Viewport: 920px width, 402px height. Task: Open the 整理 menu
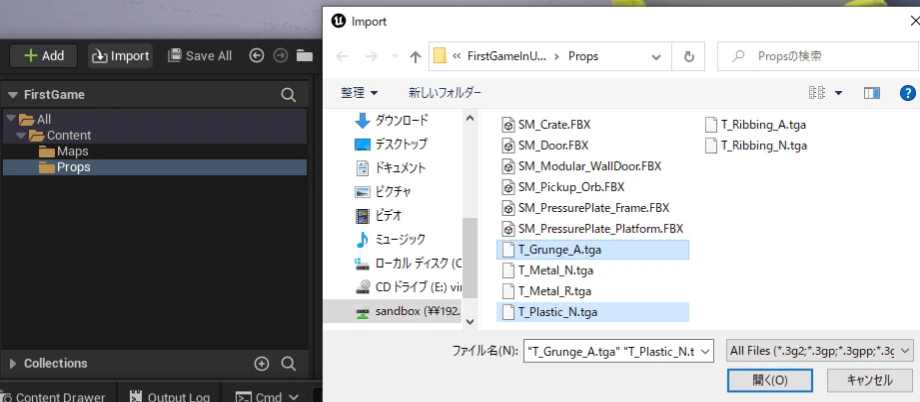coord(359,93)
